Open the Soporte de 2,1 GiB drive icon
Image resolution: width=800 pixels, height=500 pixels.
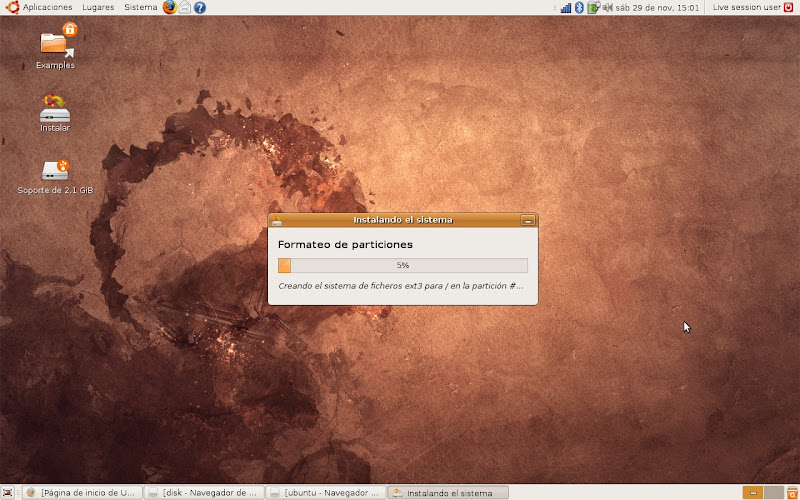[x=55, y=177]
